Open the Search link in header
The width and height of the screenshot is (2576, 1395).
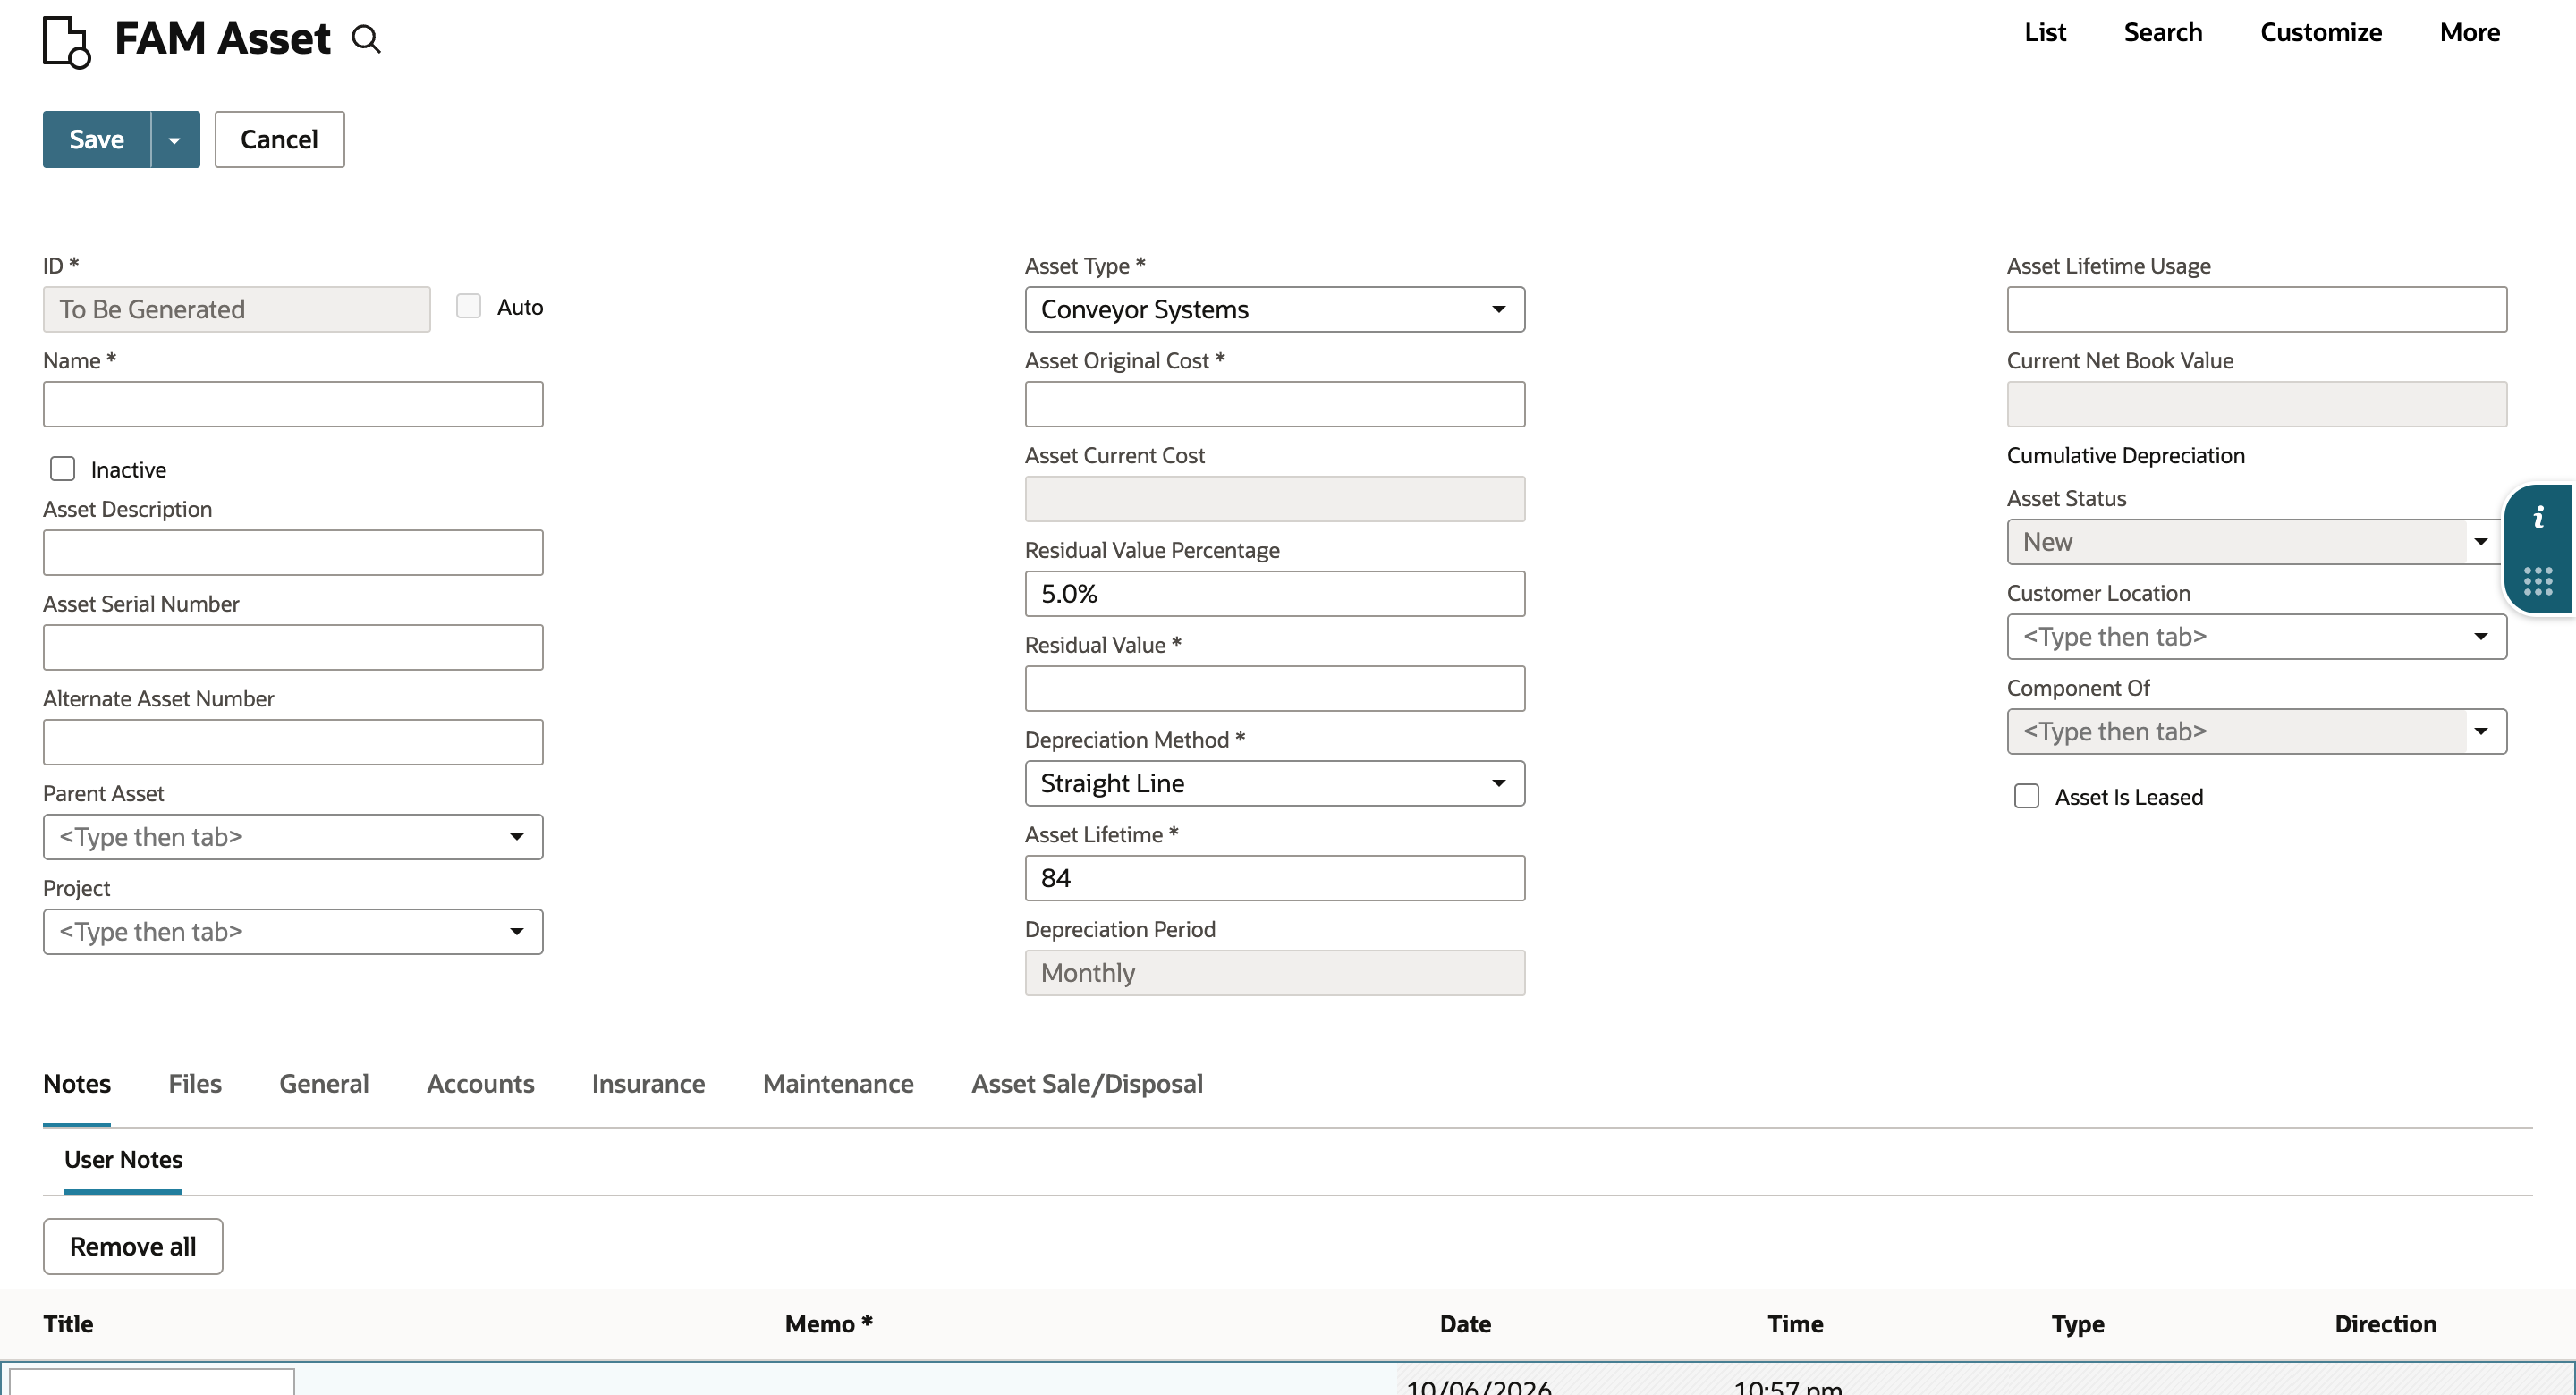tap(2163, 32)
